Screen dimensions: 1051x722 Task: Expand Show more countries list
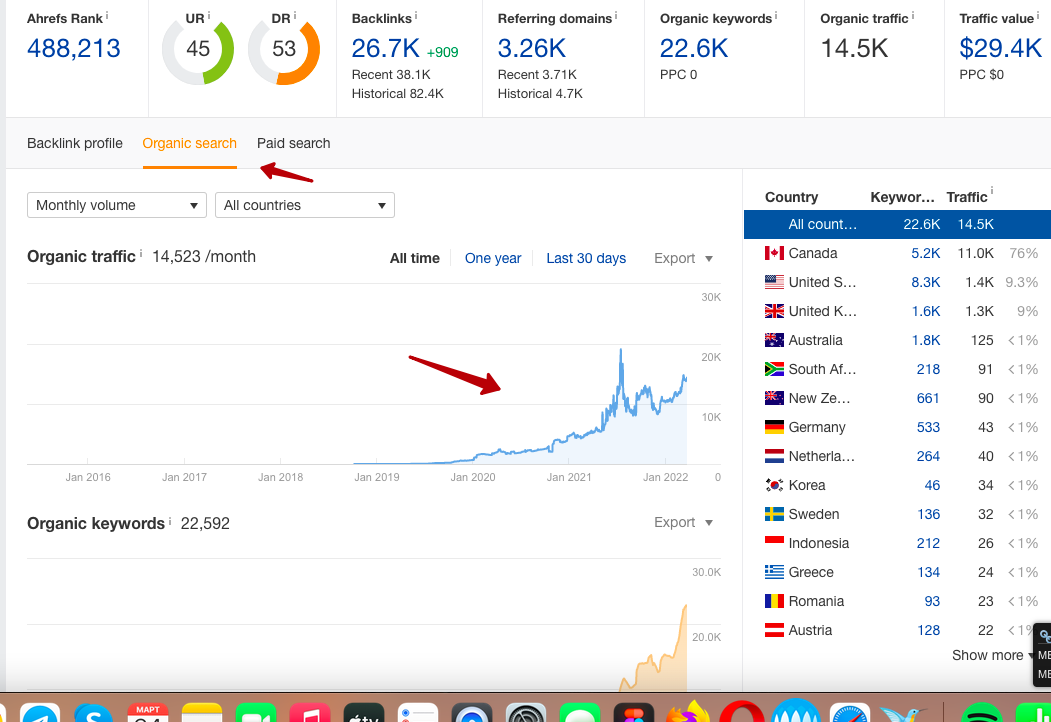pyautogui.click(x=991, y=655)
